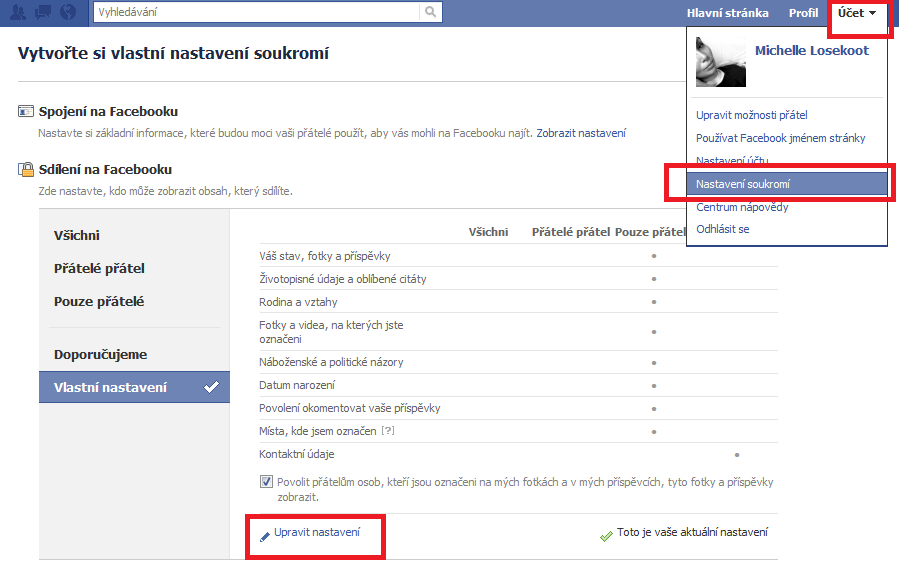The height and width of the screenshot is (574, 899).
Task: Click the green checkmark icon near Toto je vaše aktuální nastavení
Action: [606, 537]
